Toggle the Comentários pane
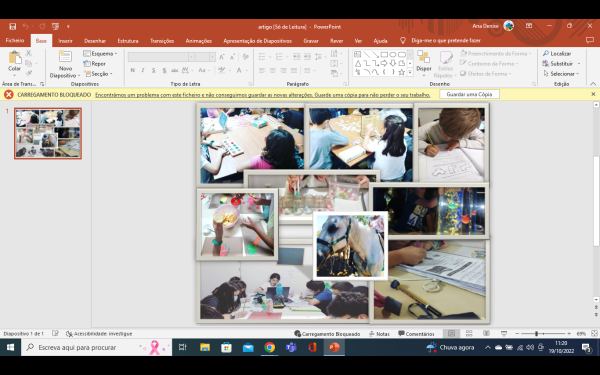 (x=416, y=334)
